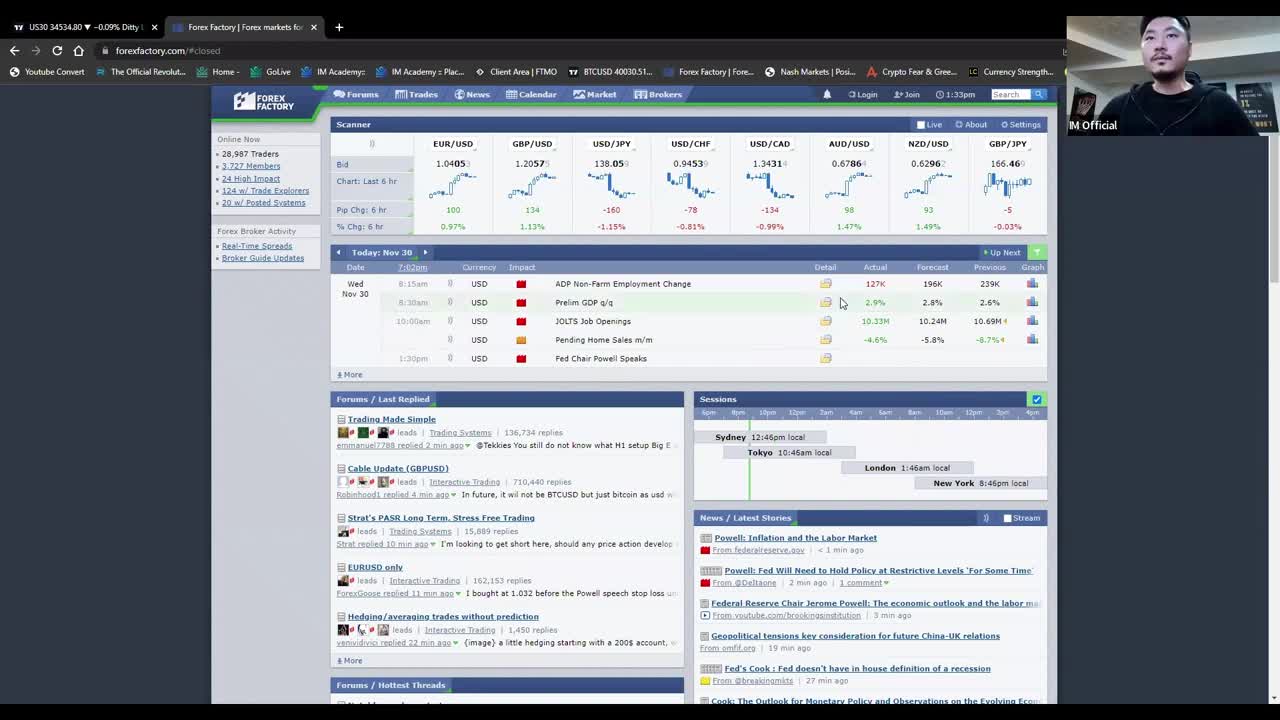Click the 7:02pm time column link
The width and height of the screenshot is (1280, 720).
tap(413, 268)
